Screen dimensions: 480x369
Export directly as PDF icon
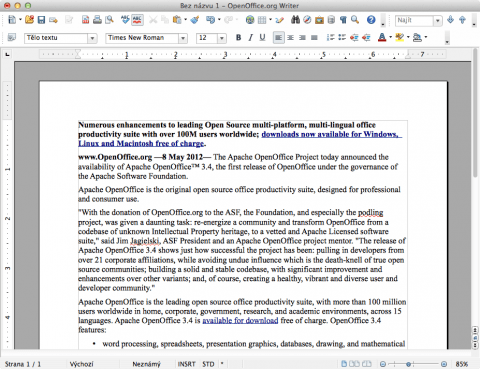click(x=85, y=20)
